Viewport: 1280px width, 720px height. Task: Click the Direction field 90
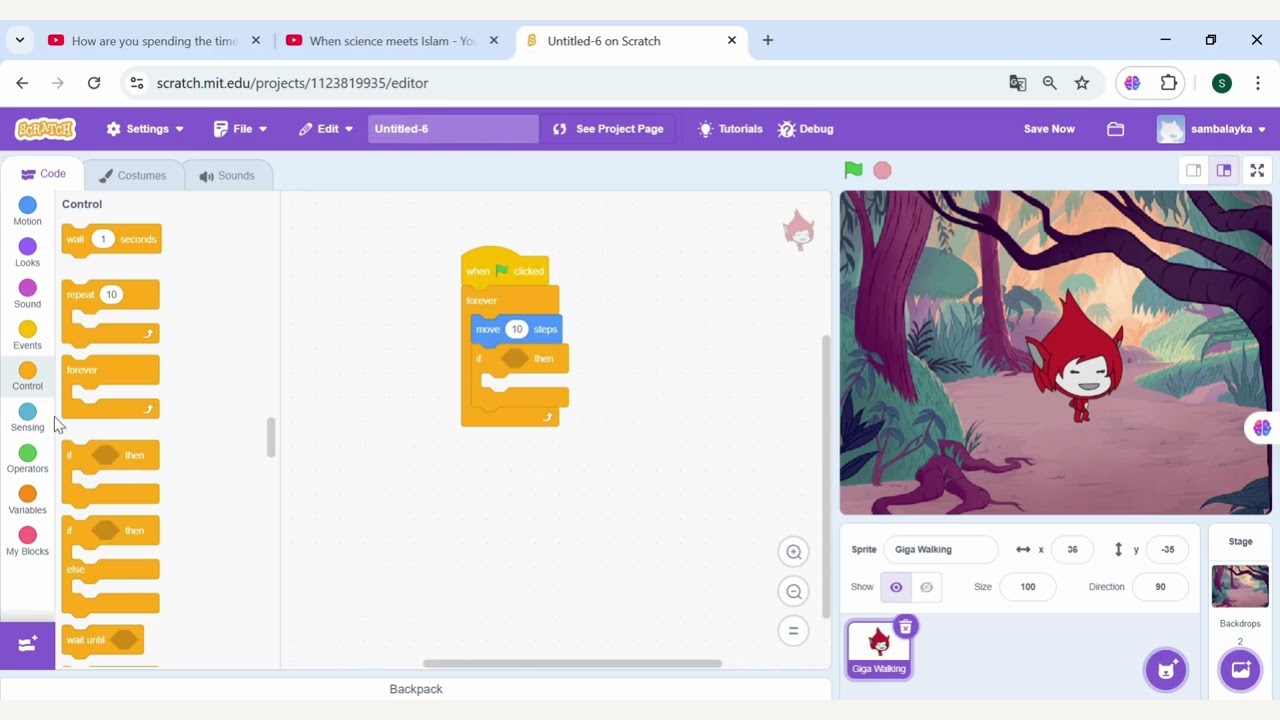click(x=1160, y=587)
